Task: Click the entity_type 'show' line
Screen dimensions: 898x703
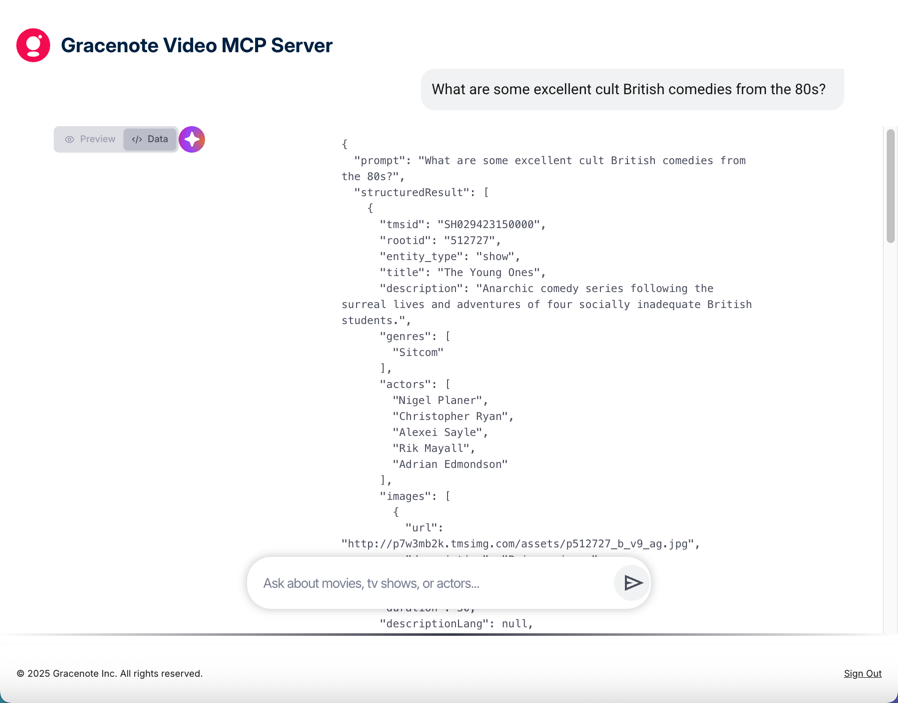Action: click(450, 256)
